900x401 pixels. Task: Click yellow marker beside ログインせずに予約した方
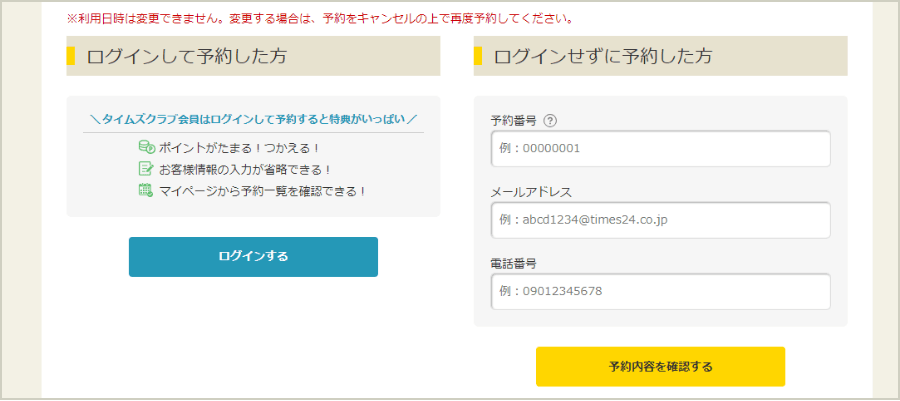[x=478, y=56]
